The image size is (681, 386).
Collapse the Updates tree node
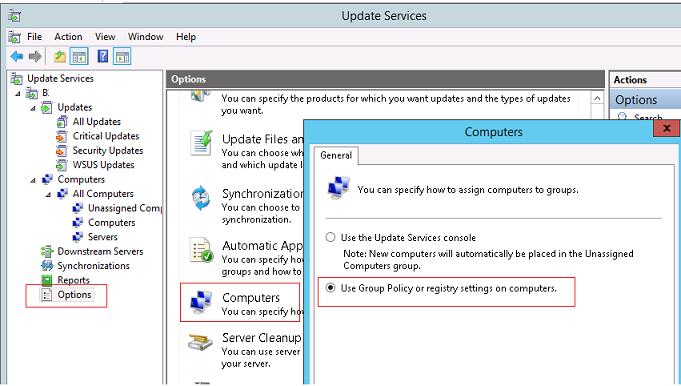[x=33, y=108]
